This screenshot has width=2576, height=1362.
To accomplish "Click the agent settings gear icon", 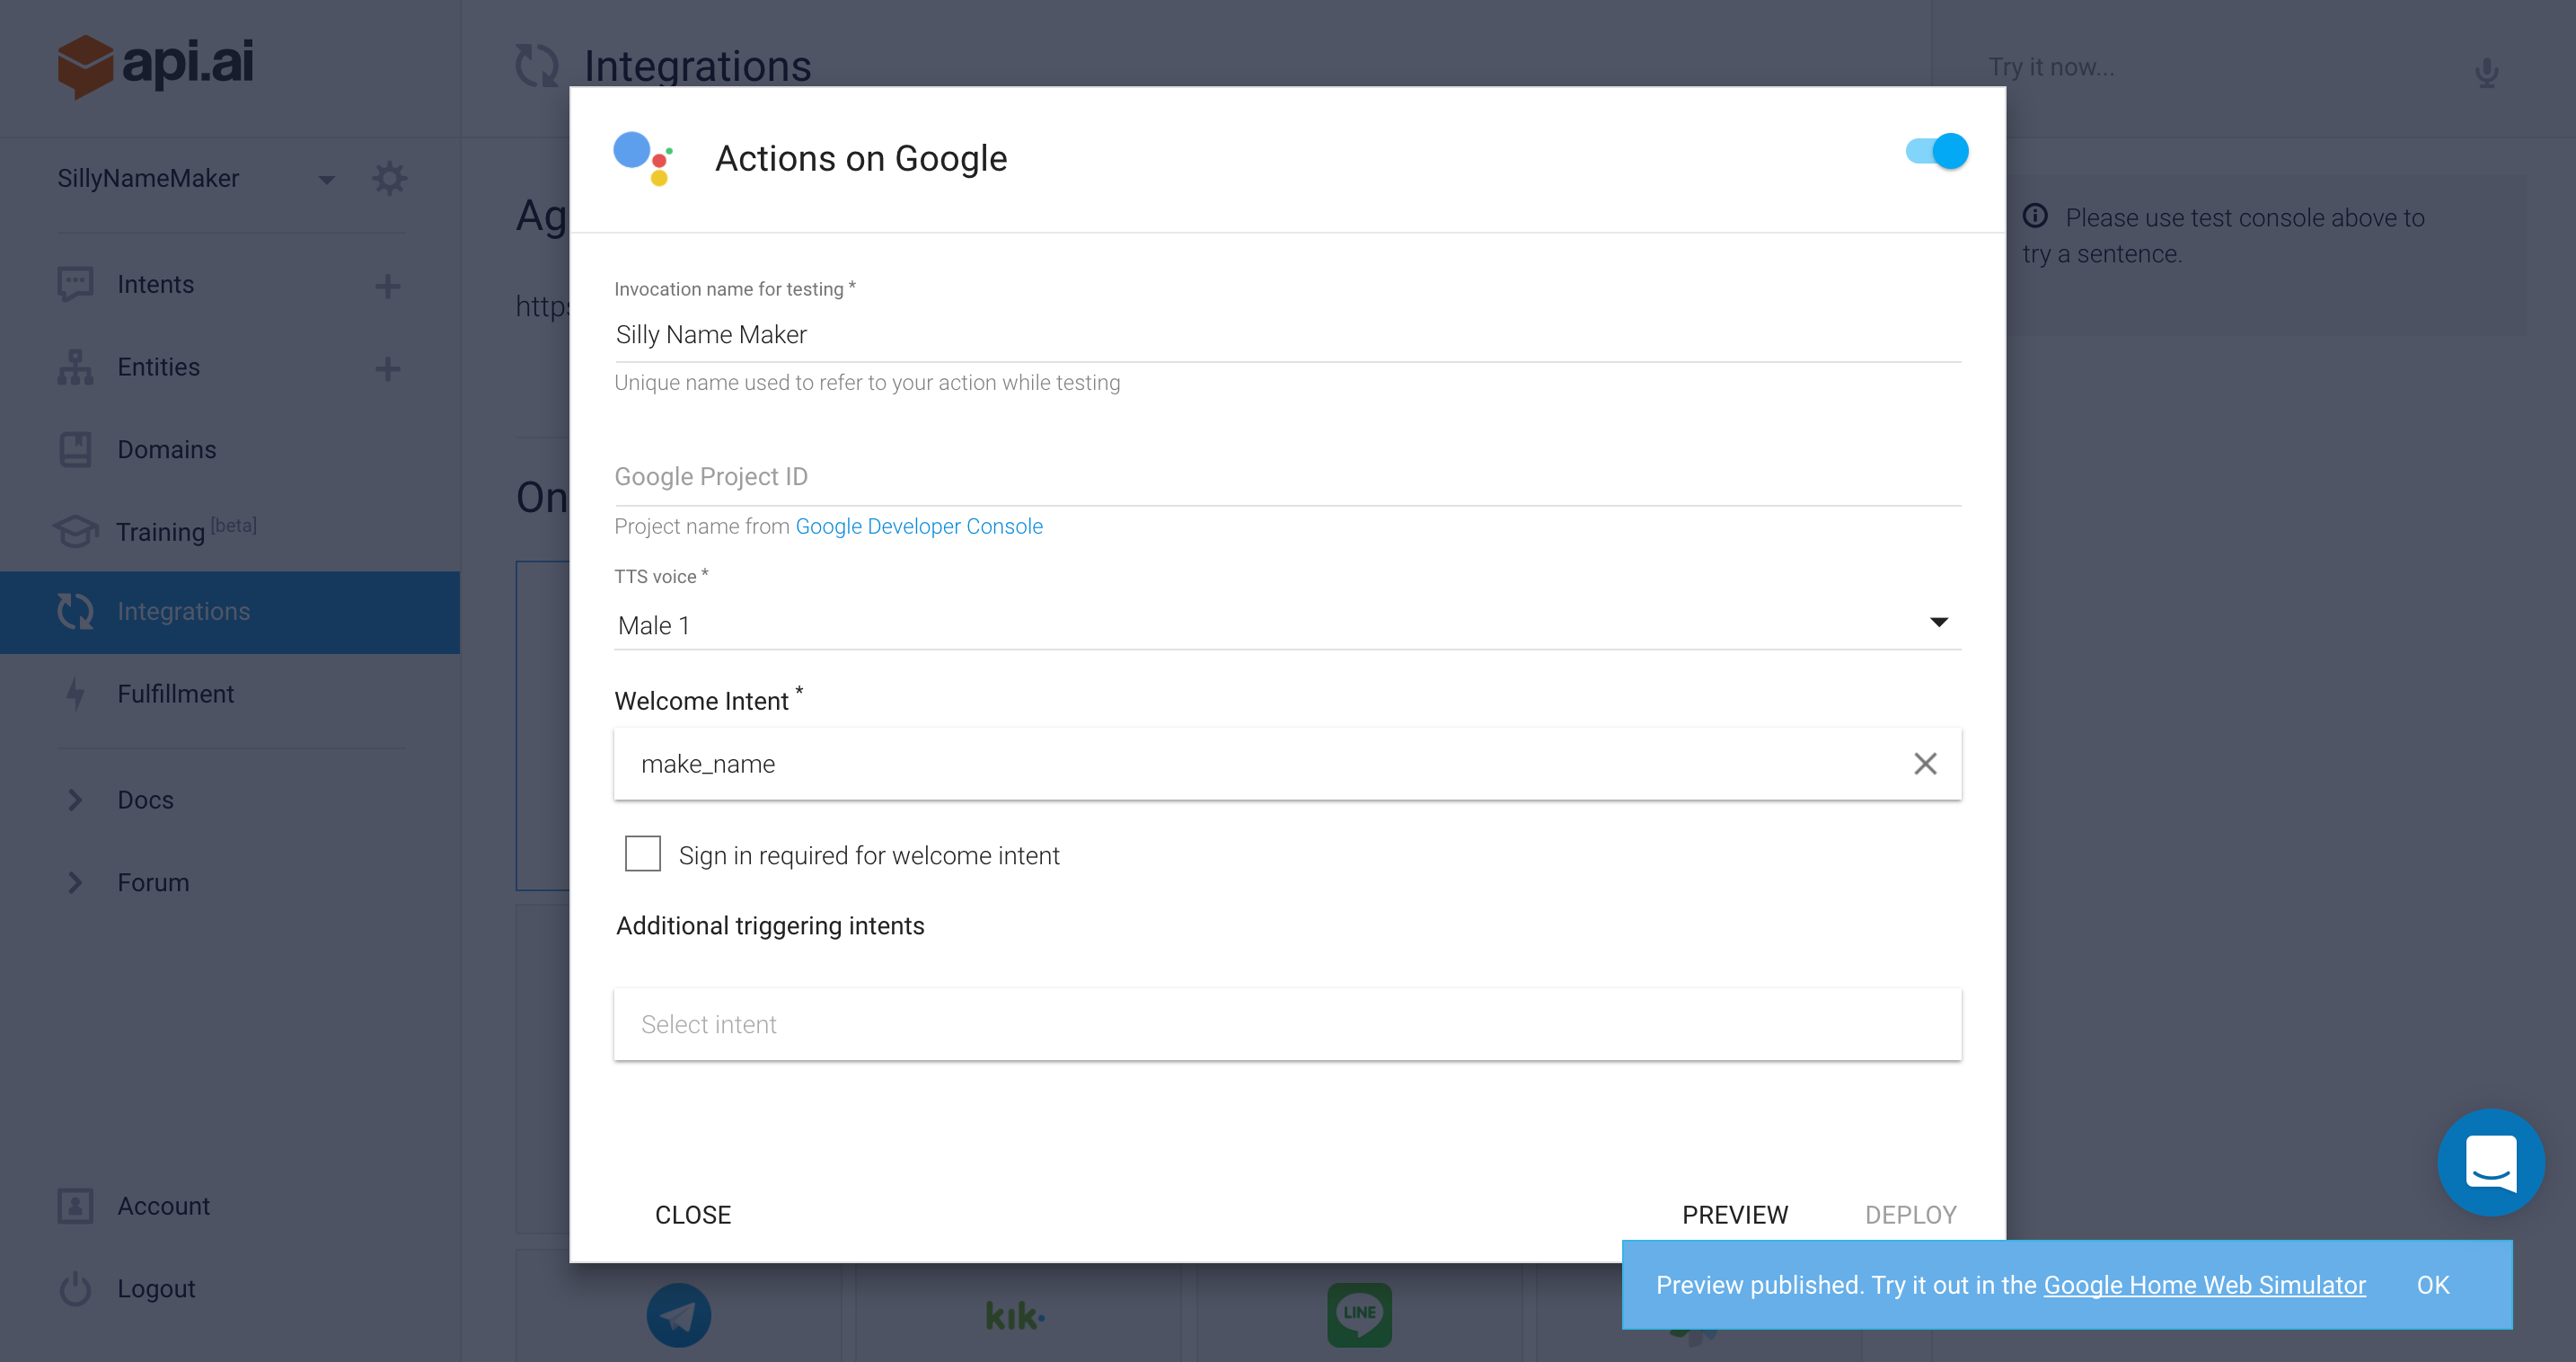I will pyautogui.click(x=389, y=179).
